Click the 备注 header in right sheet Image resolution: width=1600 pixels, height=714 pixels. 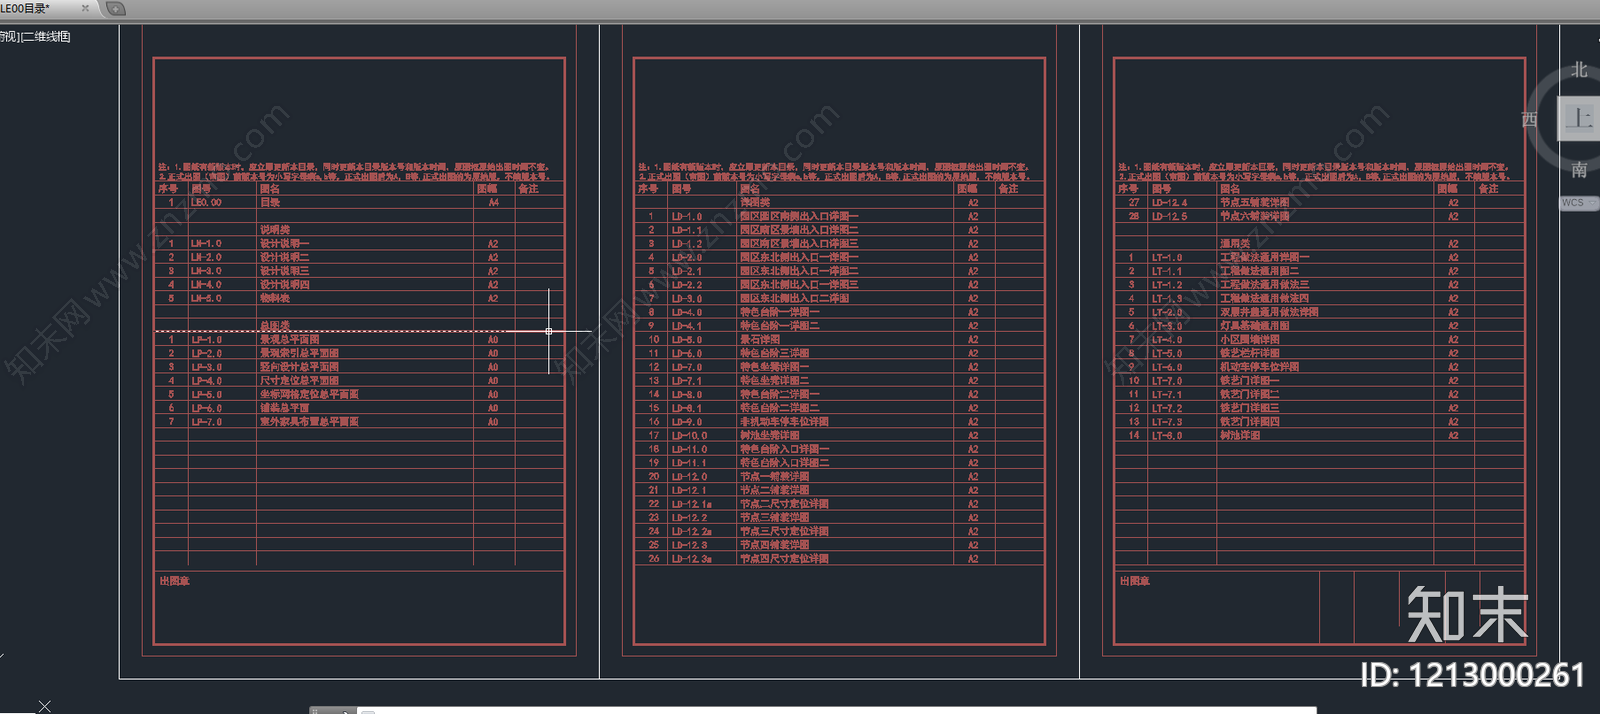click(x=1488, y=188)
